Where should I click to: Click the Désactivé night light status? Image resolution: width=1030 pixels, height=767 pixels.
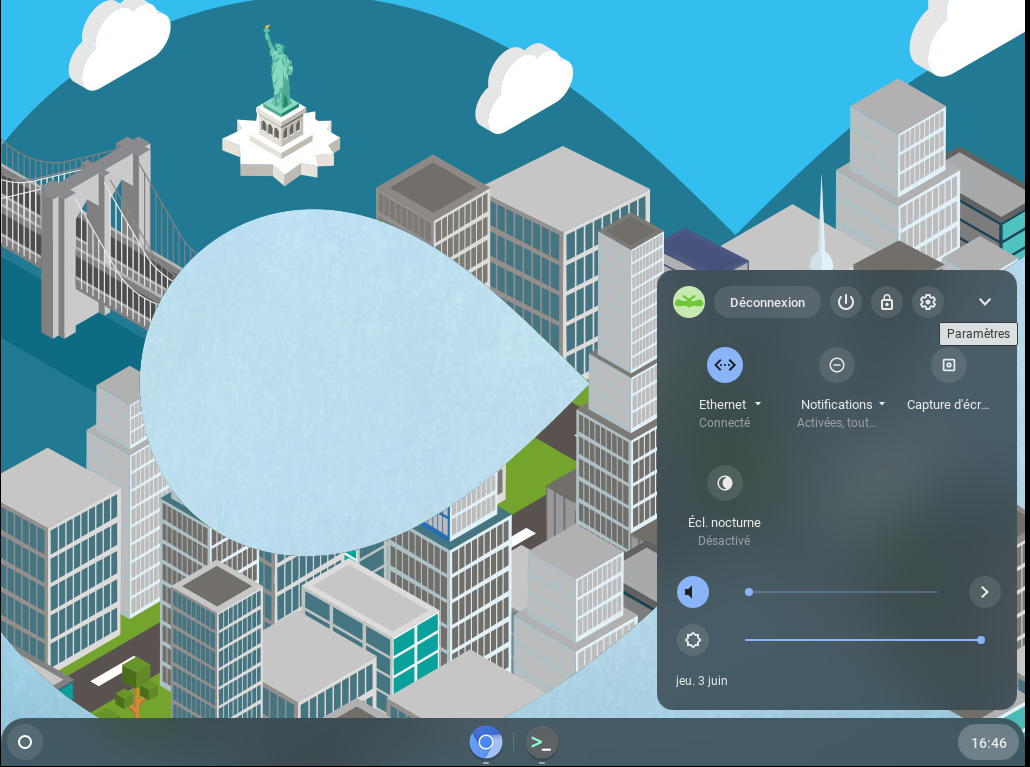tap(724, 541)
